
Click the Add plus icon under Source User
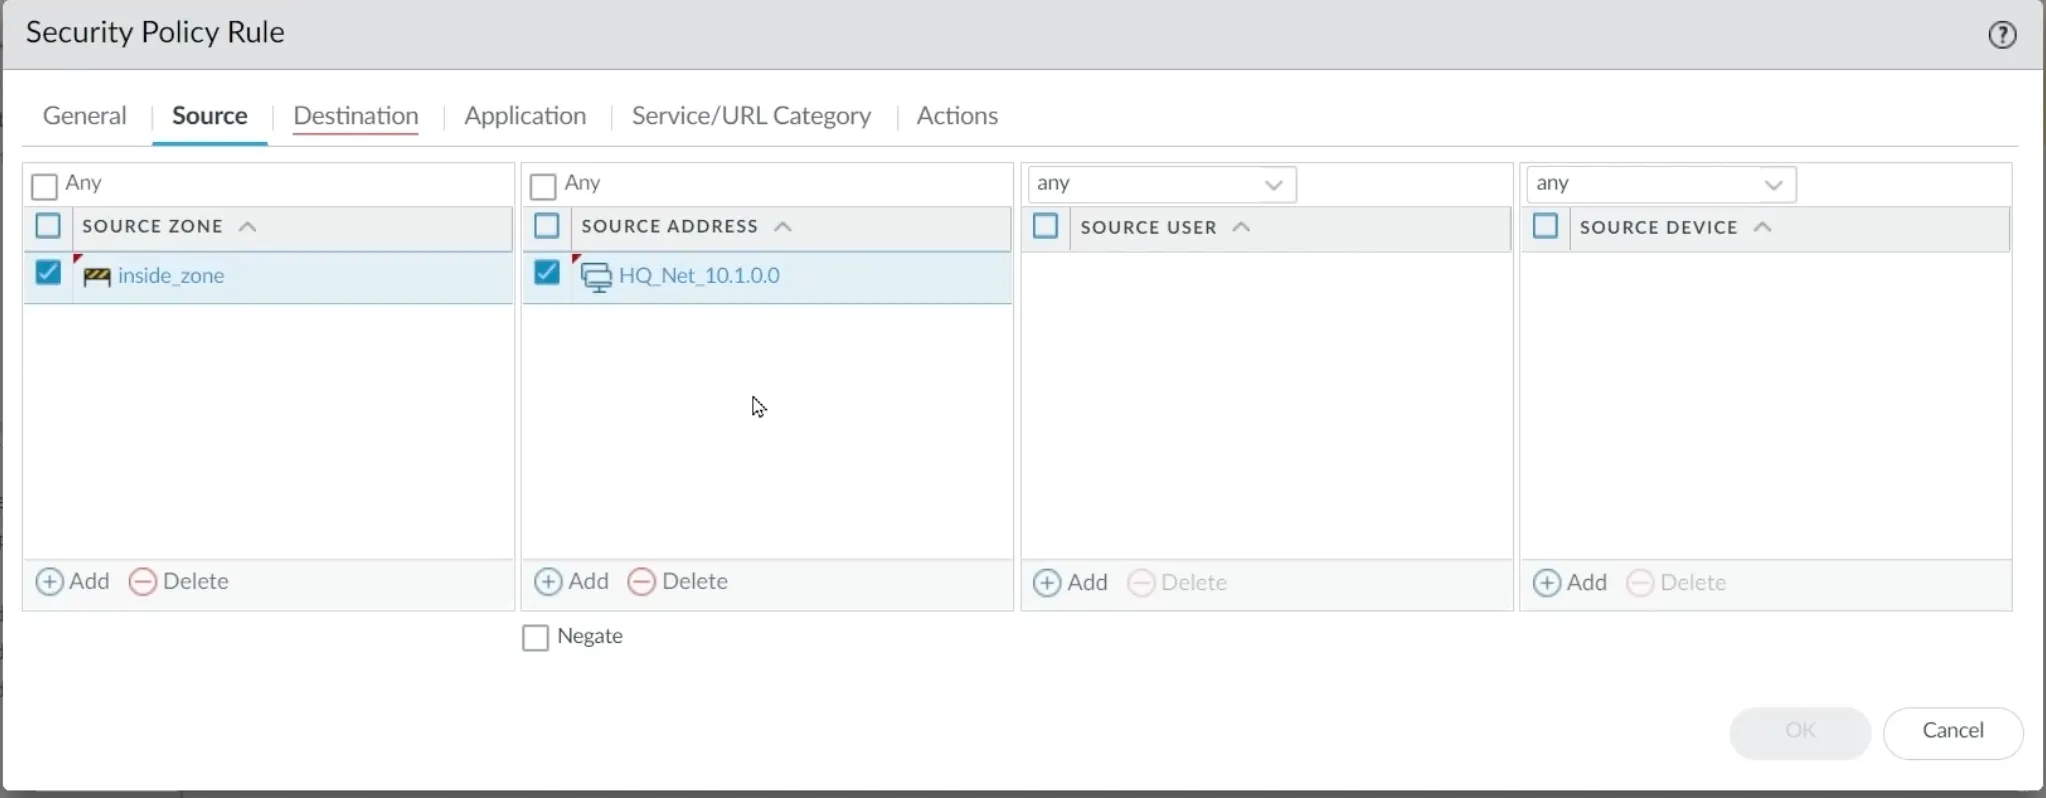pos(1047,583)
